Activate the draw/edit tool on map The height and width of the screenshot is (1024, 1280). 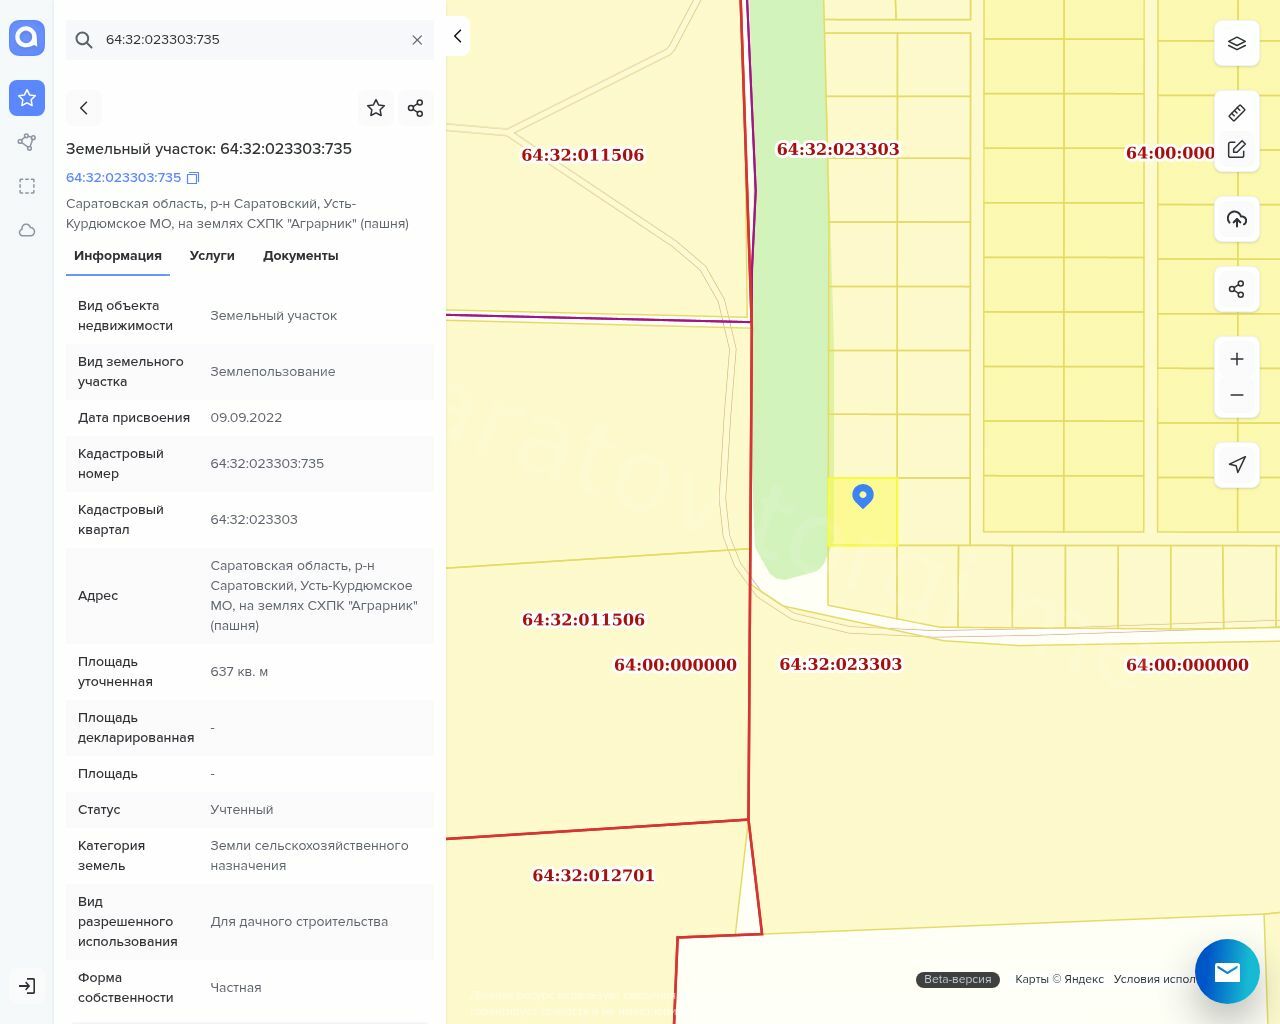1236,149
